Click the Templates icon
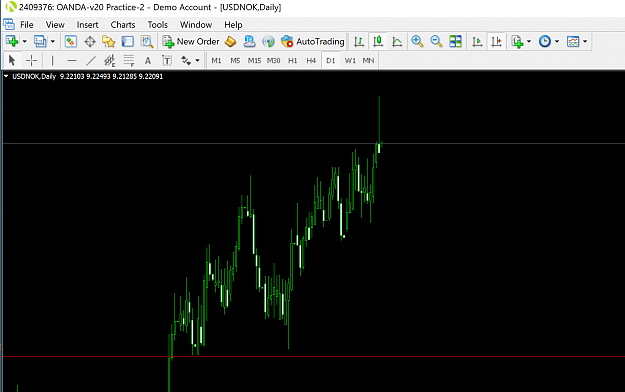 click(573, 41)
